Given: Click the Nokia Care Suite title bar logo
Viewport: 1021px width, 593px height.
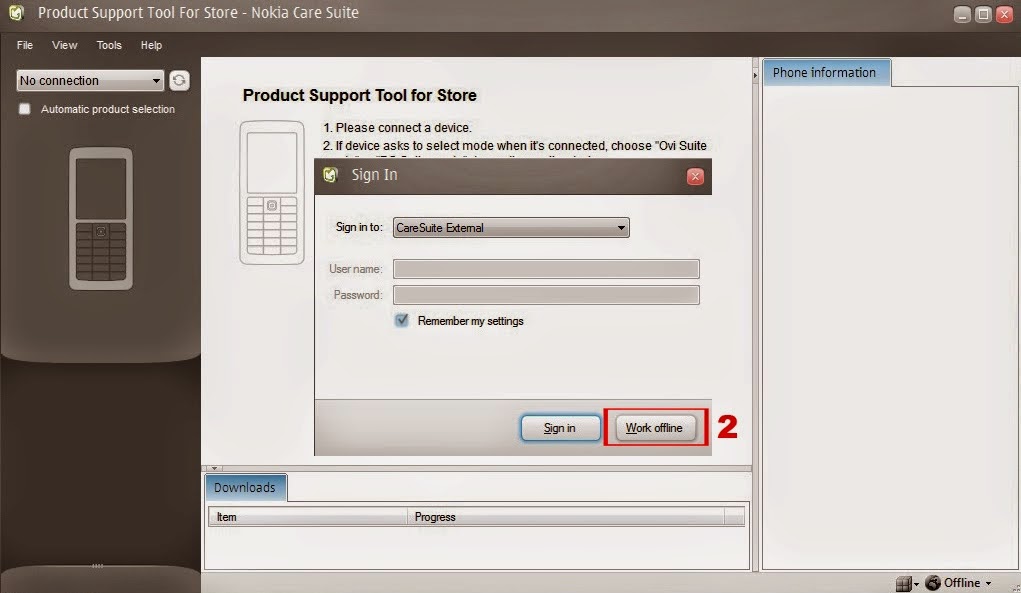Looking at the screenshot, I should 17,12.
